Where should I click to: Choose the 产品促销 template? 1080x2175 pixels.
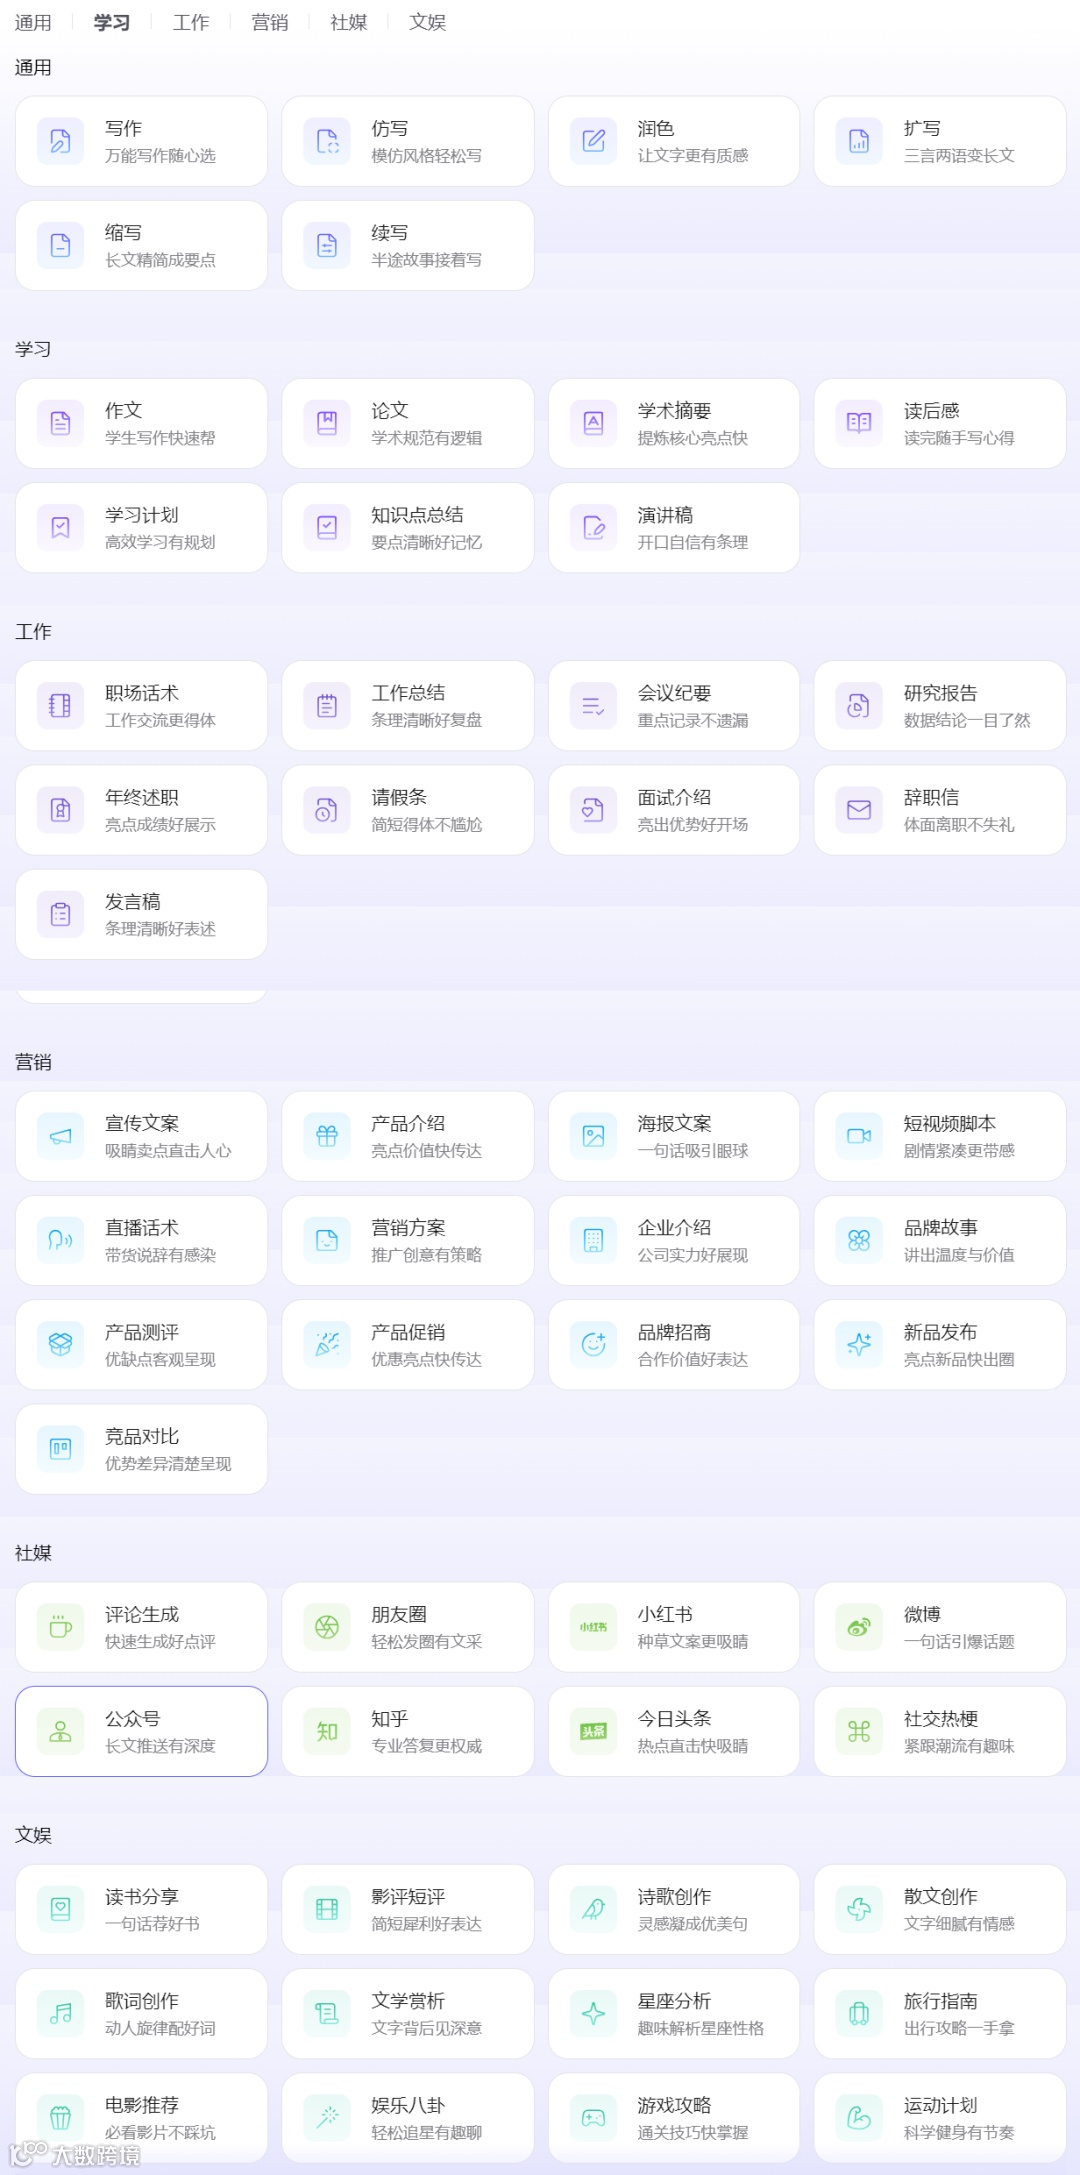tap(408, 1345)
